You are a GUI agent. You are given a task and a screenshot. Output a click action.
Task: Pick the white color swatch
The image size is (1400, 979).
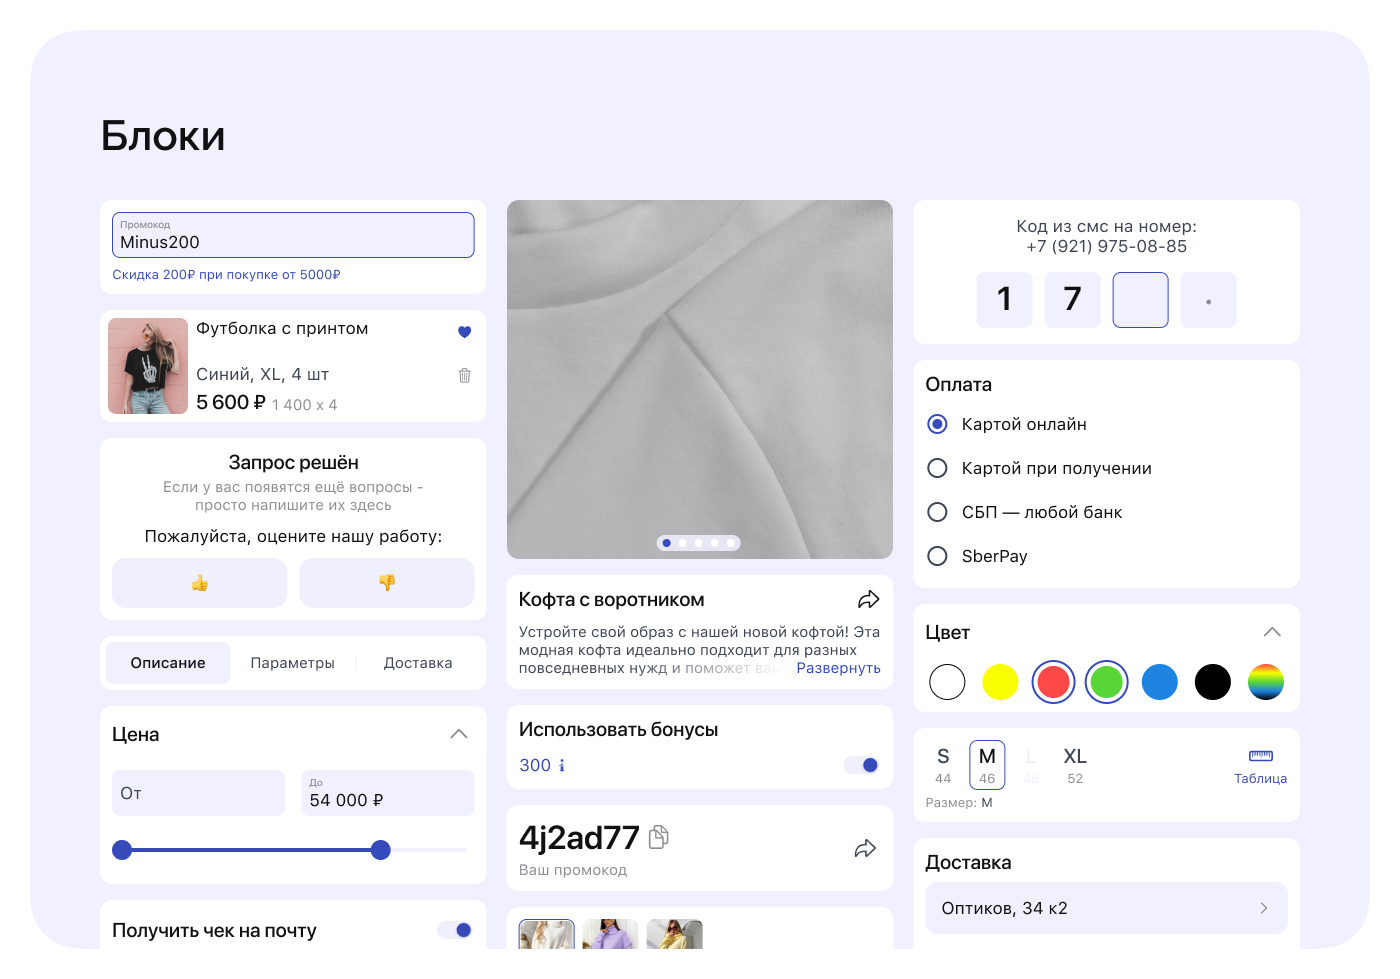pos(947,682)
